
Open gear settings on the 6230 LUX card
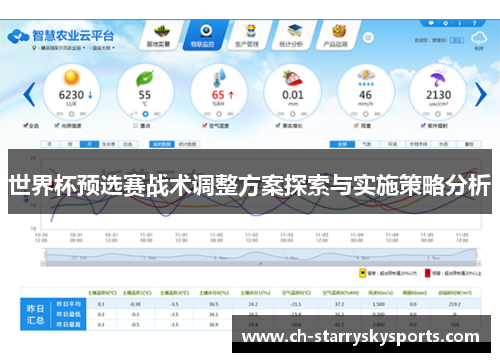pyautogui.click(x=71, y=114)
